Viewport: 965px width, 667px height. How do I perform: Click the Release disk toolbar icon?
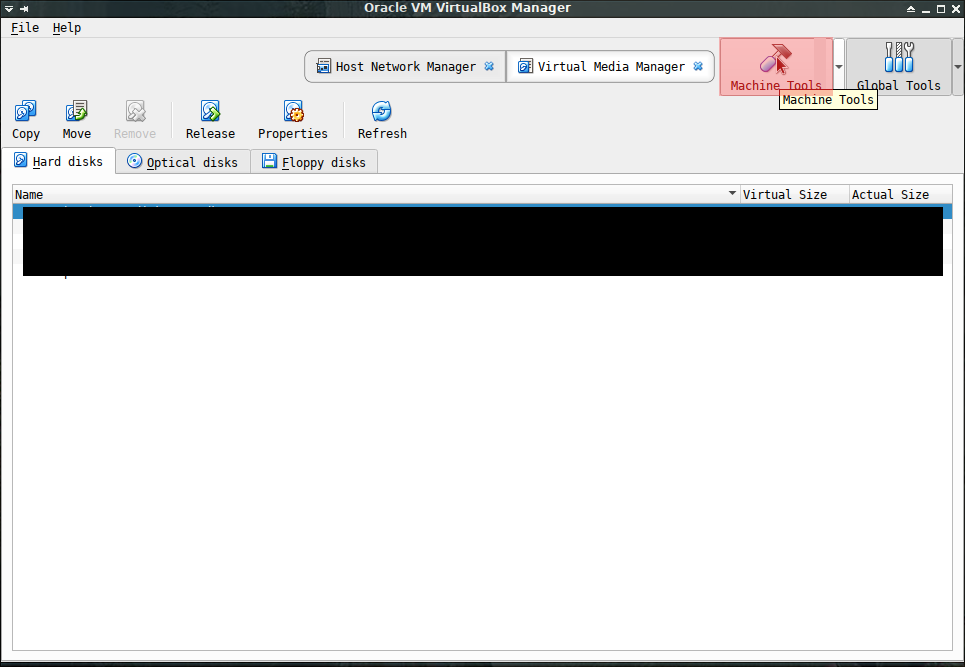tap(210, 121)
